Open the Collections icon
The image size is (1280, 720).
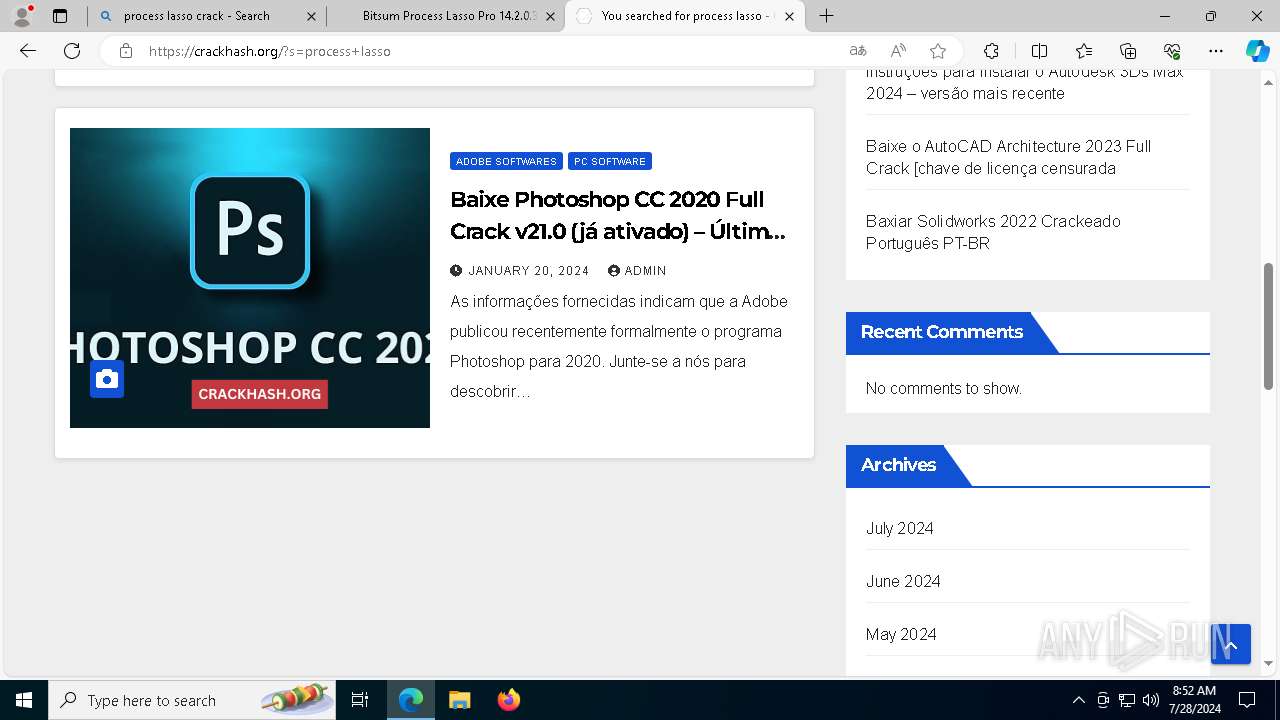click(1128, 51)
